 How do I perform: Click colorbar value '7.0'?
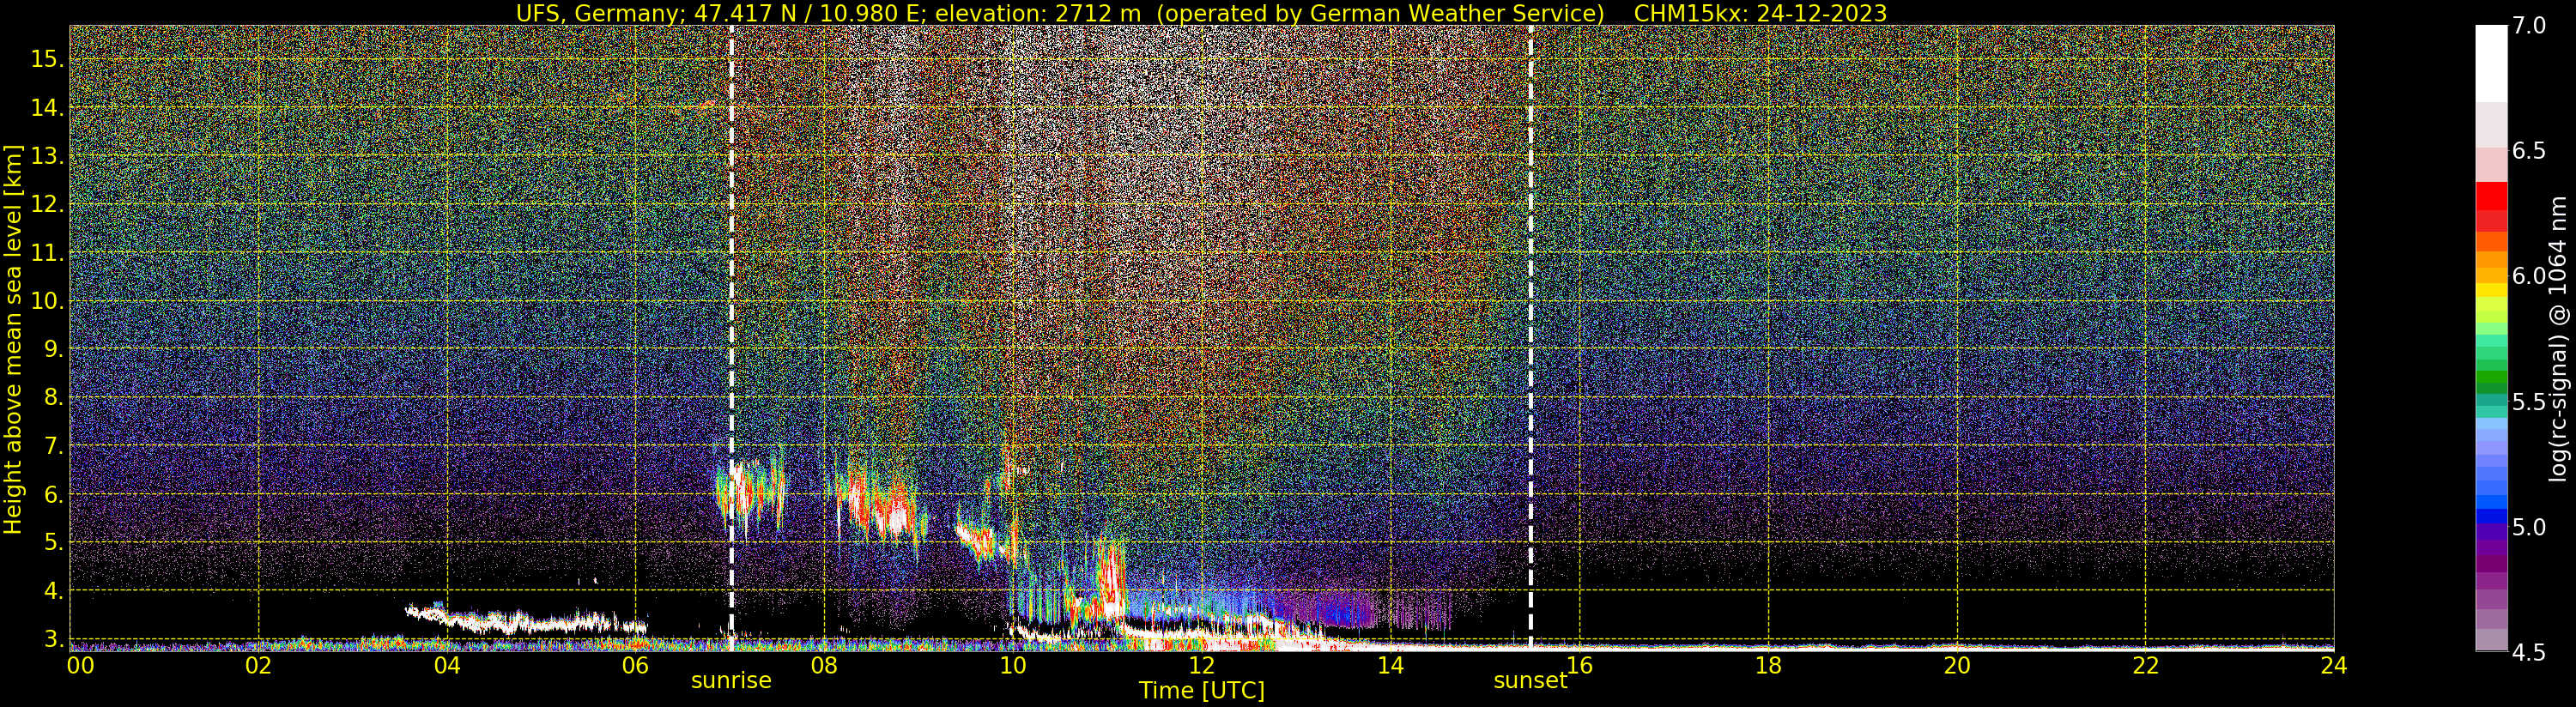2527,26
